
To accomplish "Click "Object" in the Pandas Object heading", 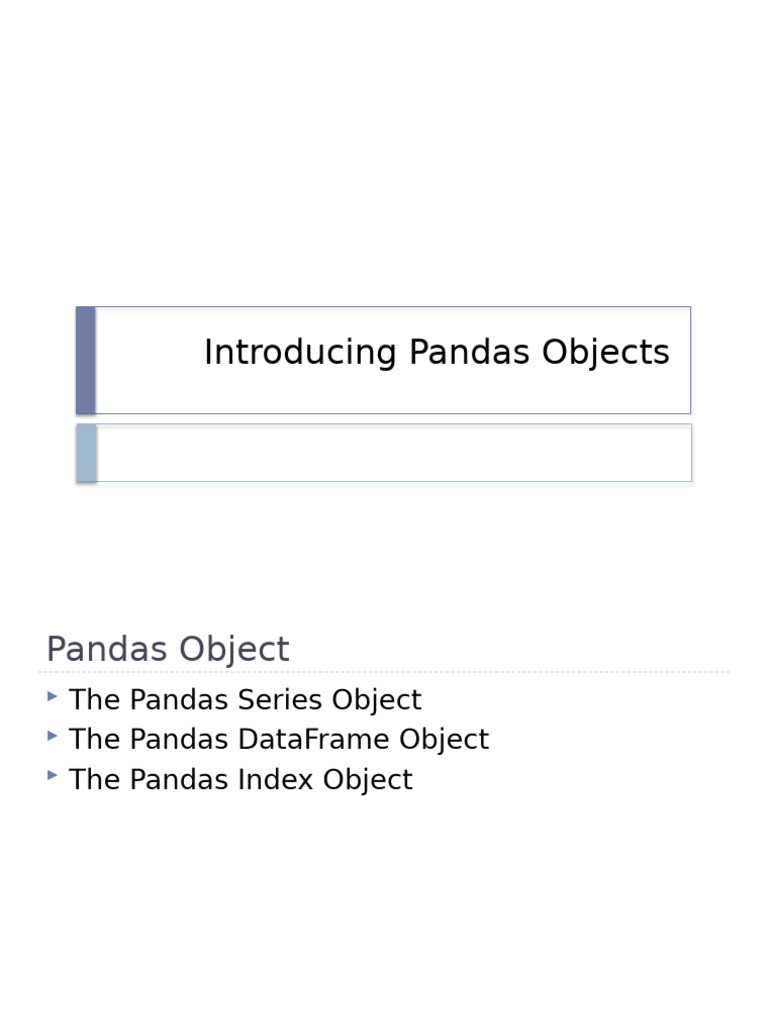I will (x=234, y=650).
